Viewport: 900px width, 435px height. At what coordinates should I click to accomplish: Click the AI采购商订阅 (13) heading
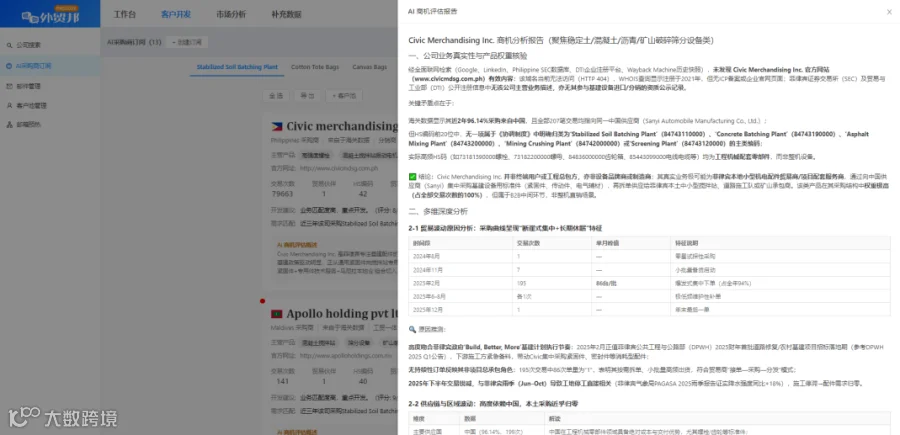134,42
